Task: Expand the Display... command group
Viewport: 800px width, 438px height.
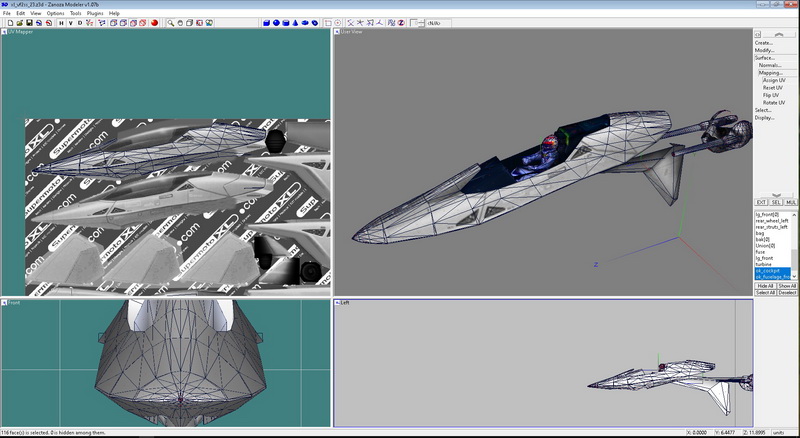Action: tap(764, 118)
